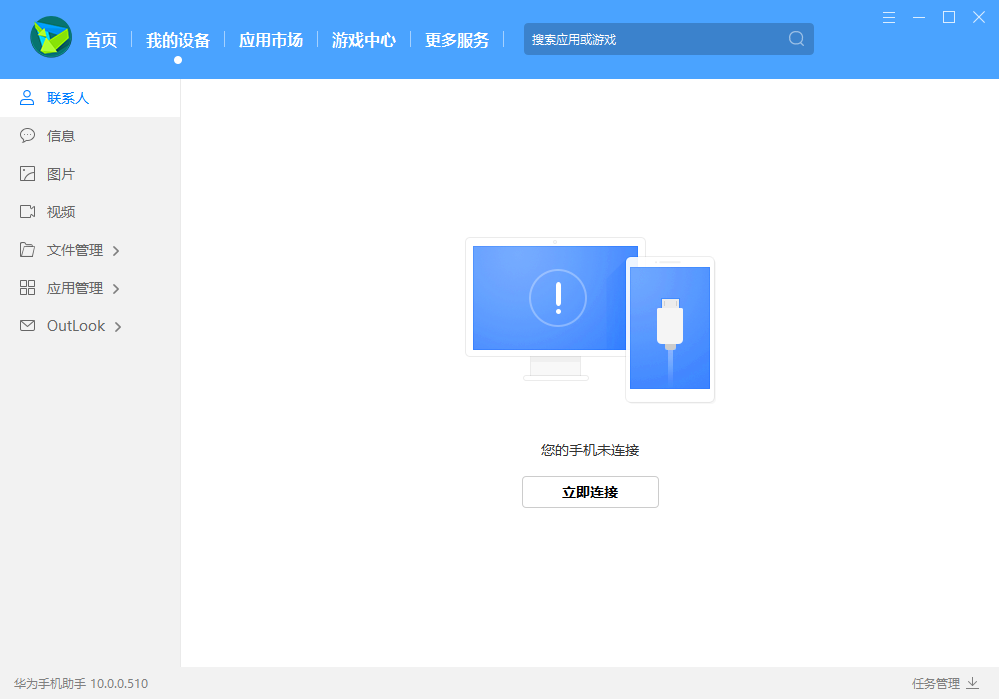Open the 游戏中心 menu item
The width and height of the screenshot is (999, 699).
(363, 40)
